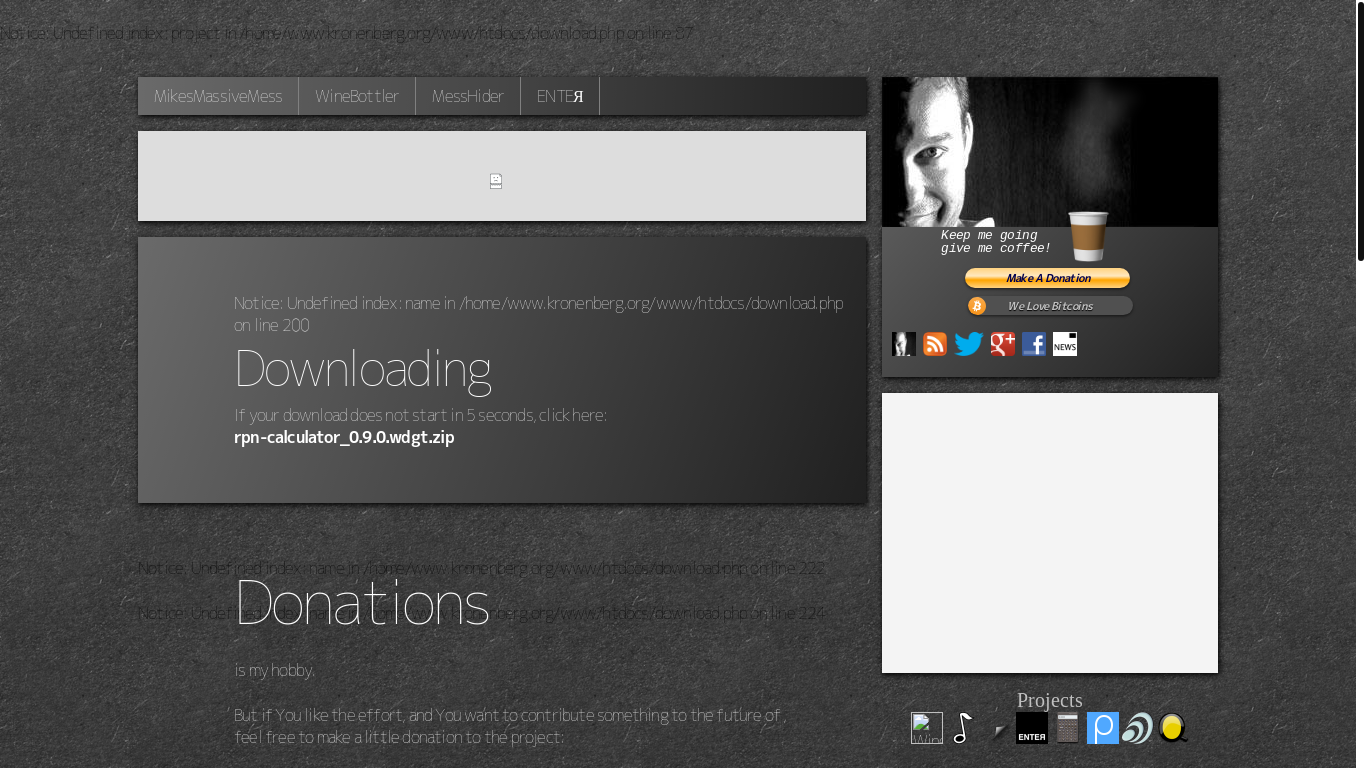This screenshot has width=1366, height=768.
Task: Open the Facebook icon
Action: (1034, 344)
